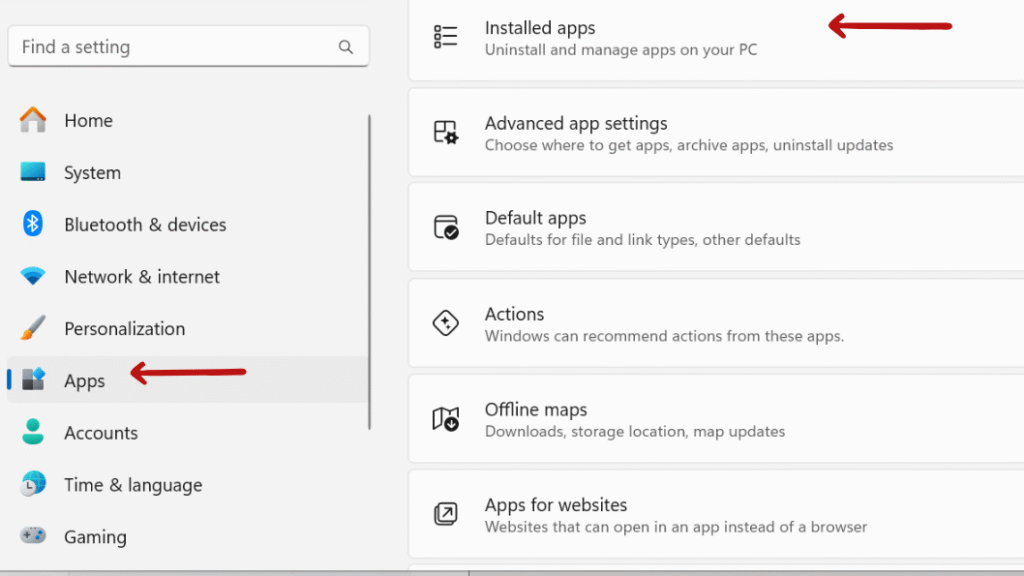Viewport: 1024px width, 576px height.
Task: Select the System monitor icon
Action: coord(33,172)
